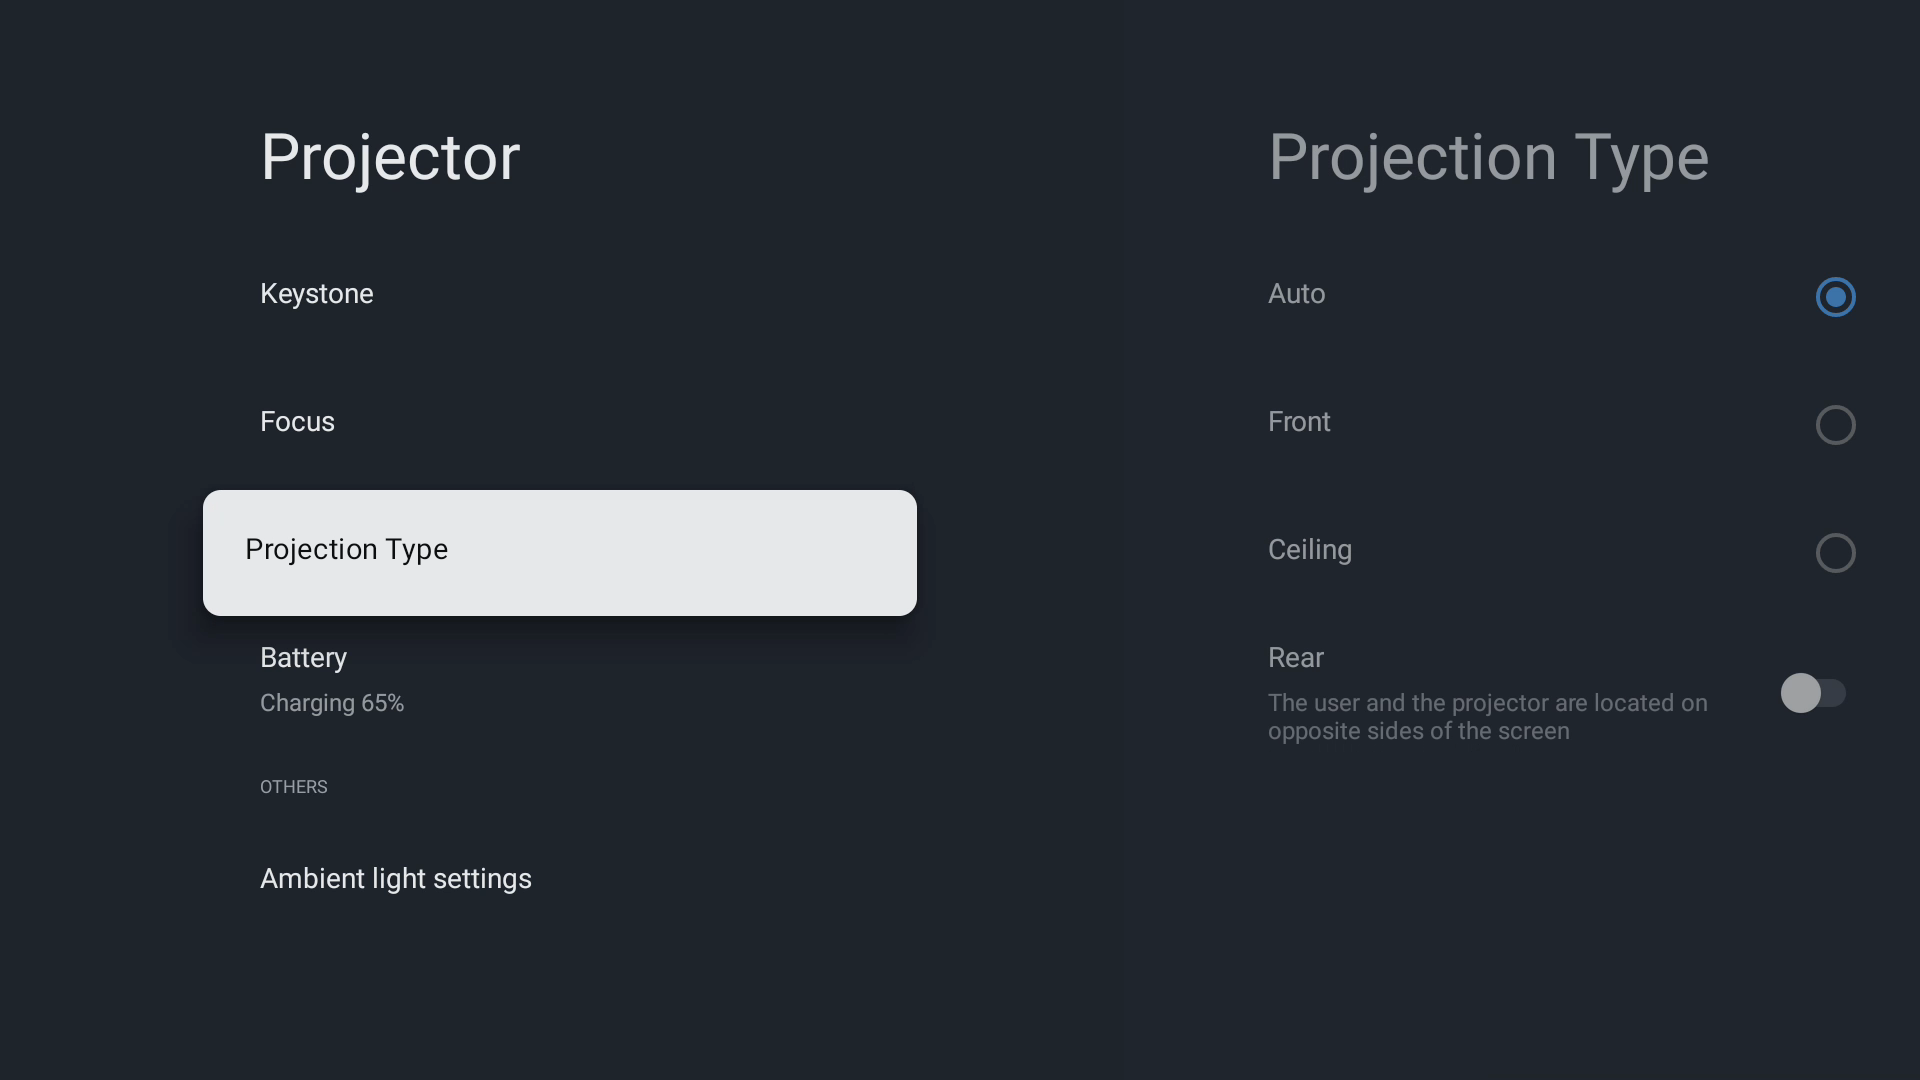Click the Projection Type panel heading

(x=1488, y=158)
